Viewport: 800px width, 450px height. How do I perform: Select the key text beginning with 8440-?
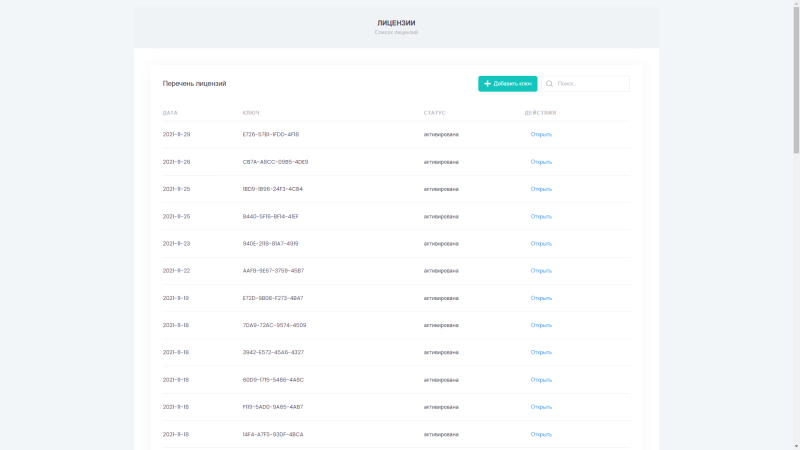click(270, 216)
